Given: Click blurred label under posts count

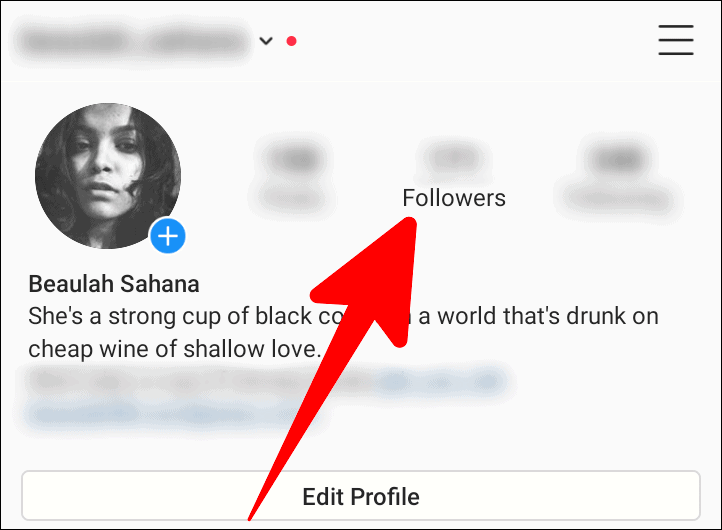Looking at the screenshot, I should tap(294, 198).
